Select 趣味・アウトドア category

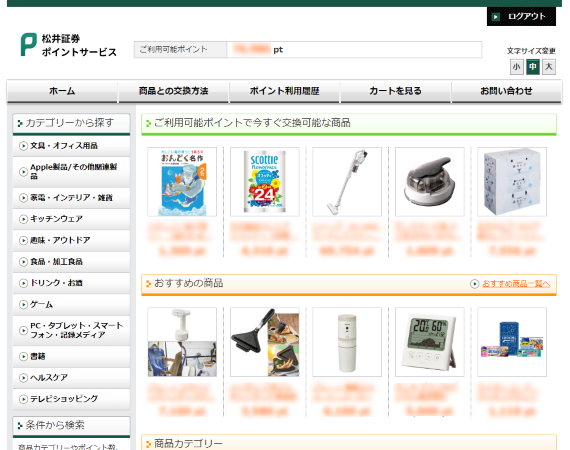tap(71, 240)
